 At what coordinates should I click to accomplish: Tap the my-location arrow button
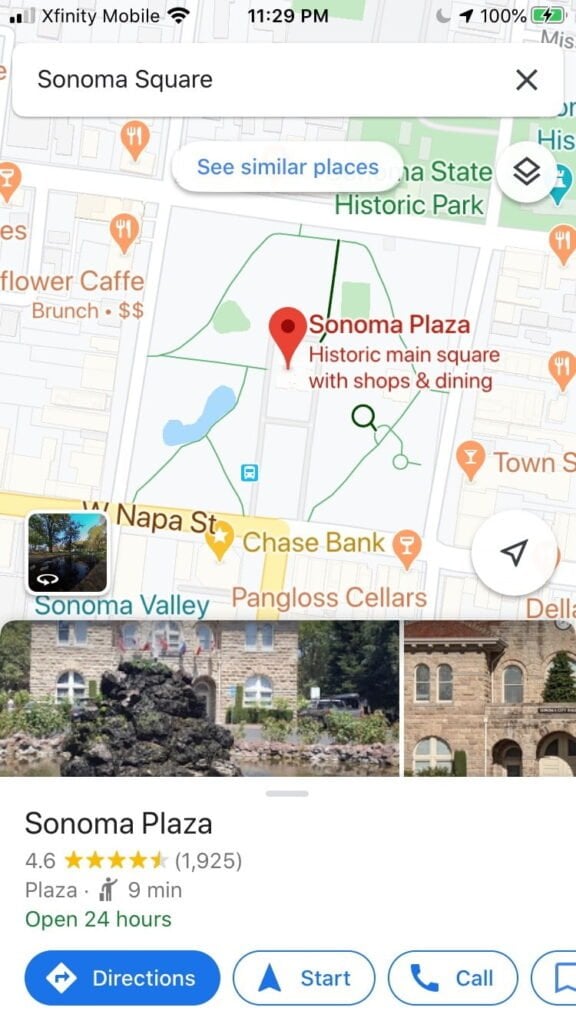click(514, 552)
